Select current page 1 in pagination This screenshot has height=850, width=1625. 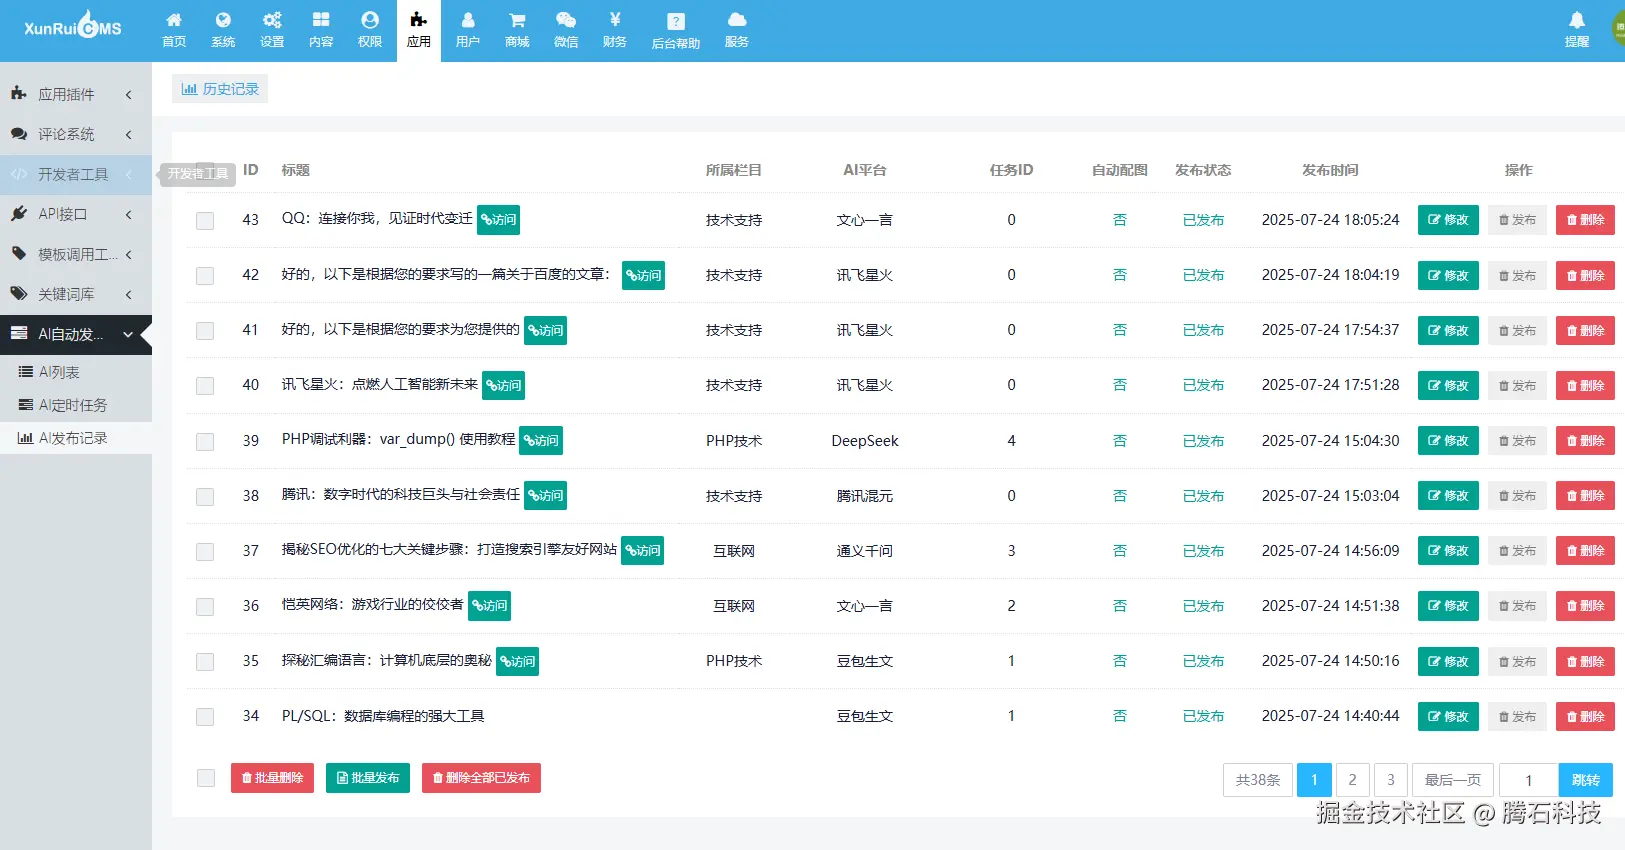pyautogui.click(x=1314, y=780)
